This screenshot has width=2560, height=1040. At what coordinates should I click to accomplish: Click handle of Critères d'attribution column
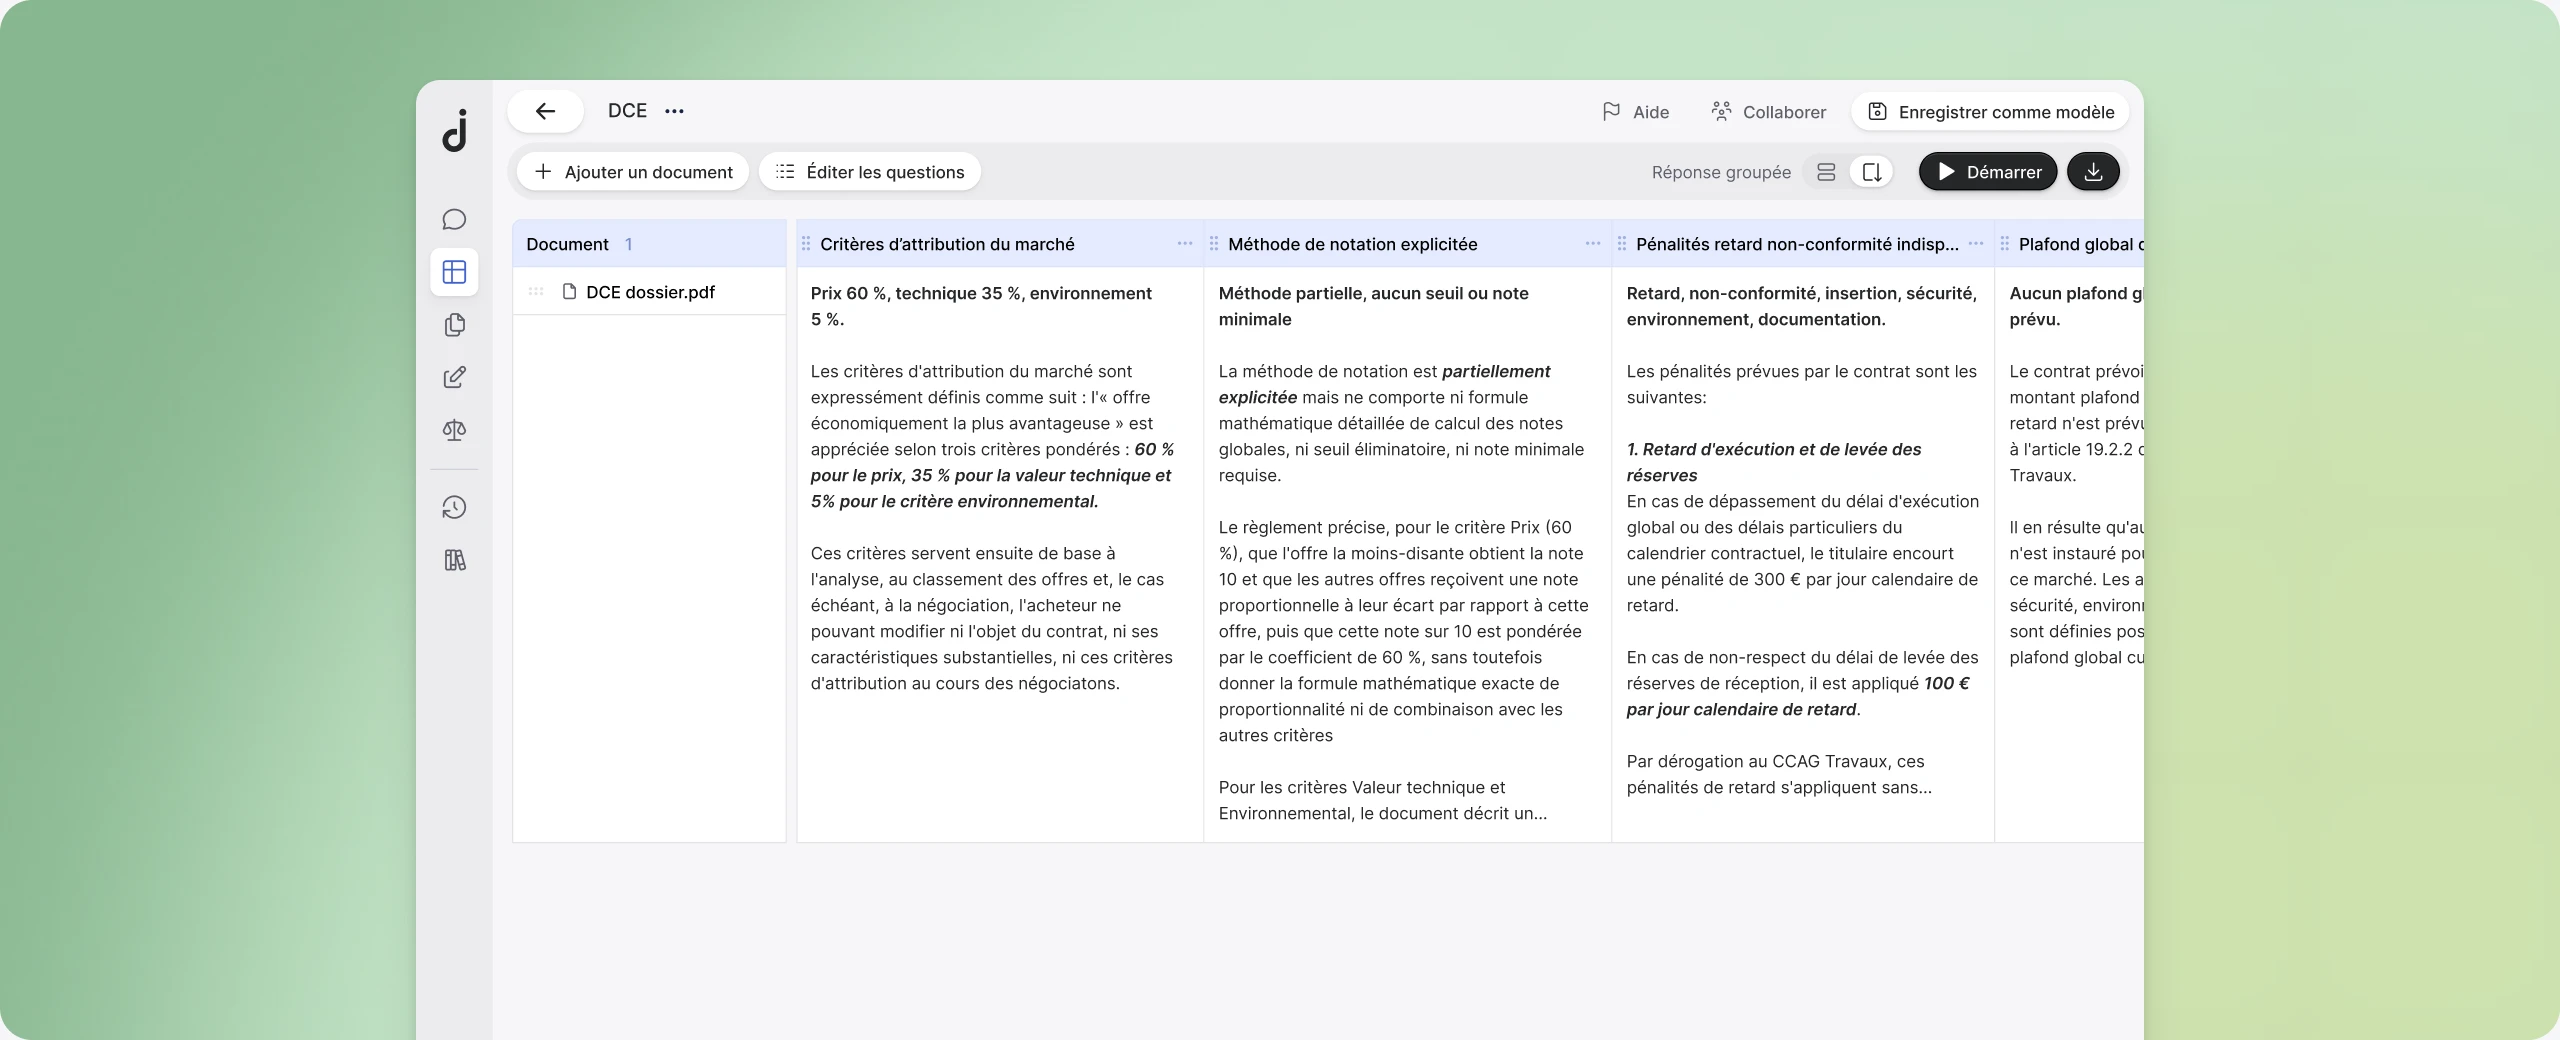[x=806, y=244]
